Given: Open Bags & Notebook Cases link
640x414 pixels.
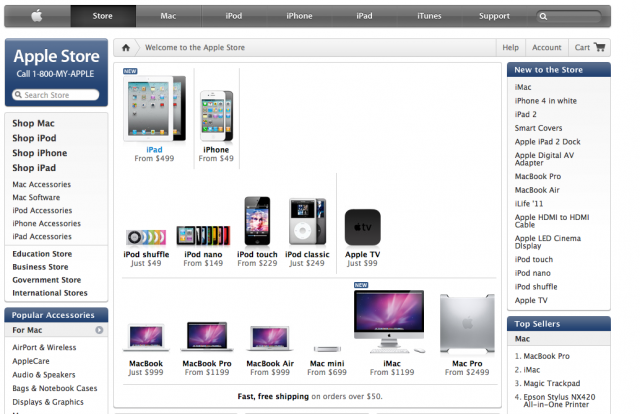Looking at the screenshot, I should pyautogui.click(x=55, y=388).
